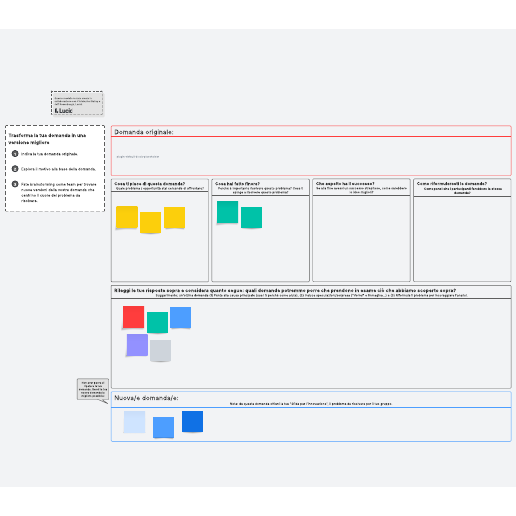Select the step 2 numbered circle icon
This screenshot has width=516, height=516.
(x=15, y=169)
